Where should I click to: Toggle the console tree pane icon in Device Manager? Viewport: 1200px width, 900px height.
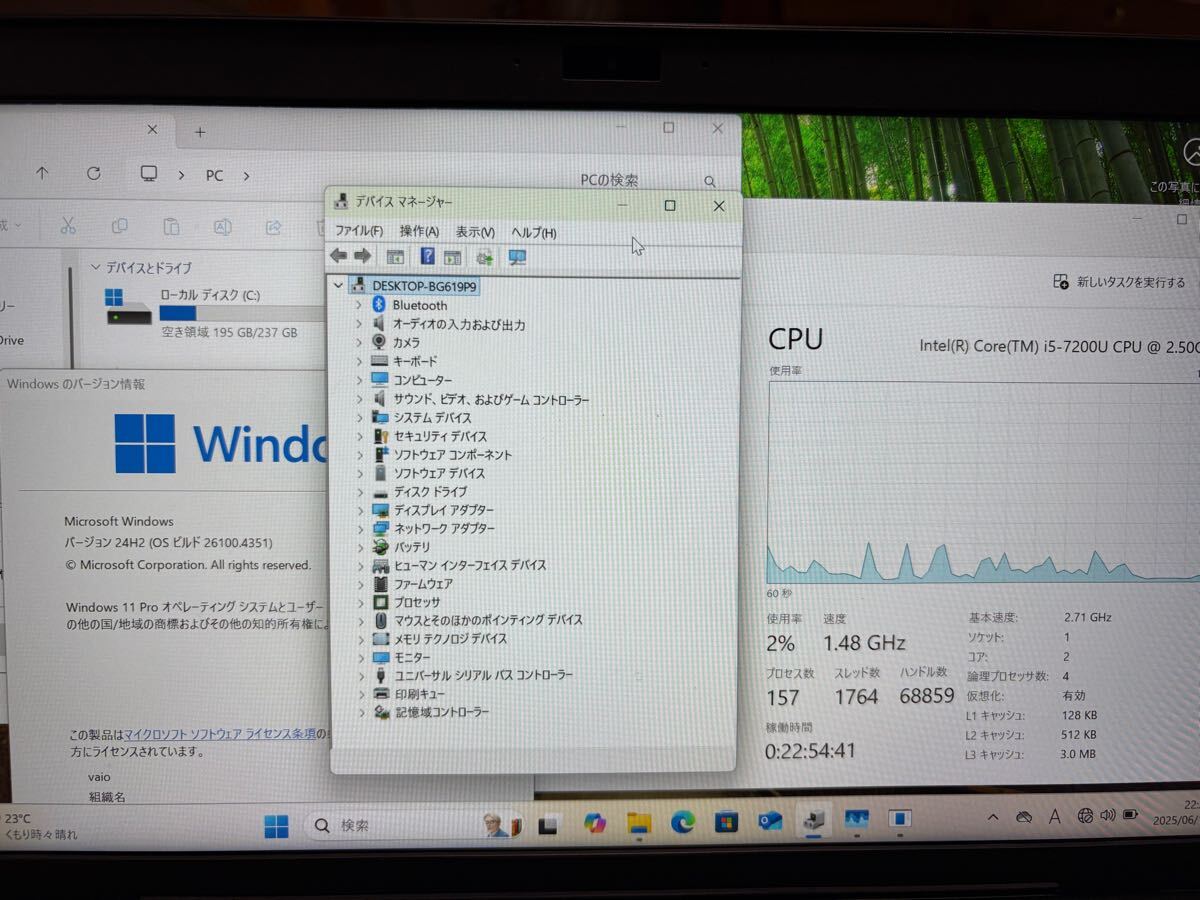click(395, 257)
